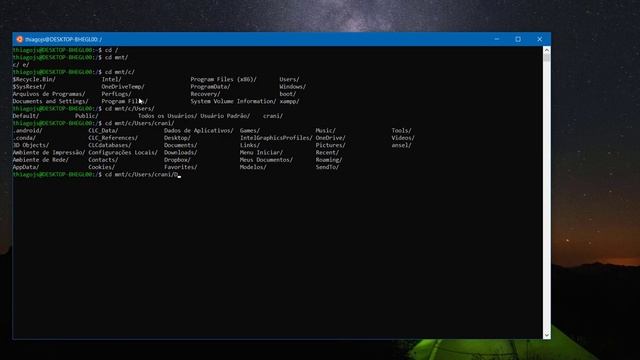Click the Ubuntu icon in the terminal title bar

(20, 39)
